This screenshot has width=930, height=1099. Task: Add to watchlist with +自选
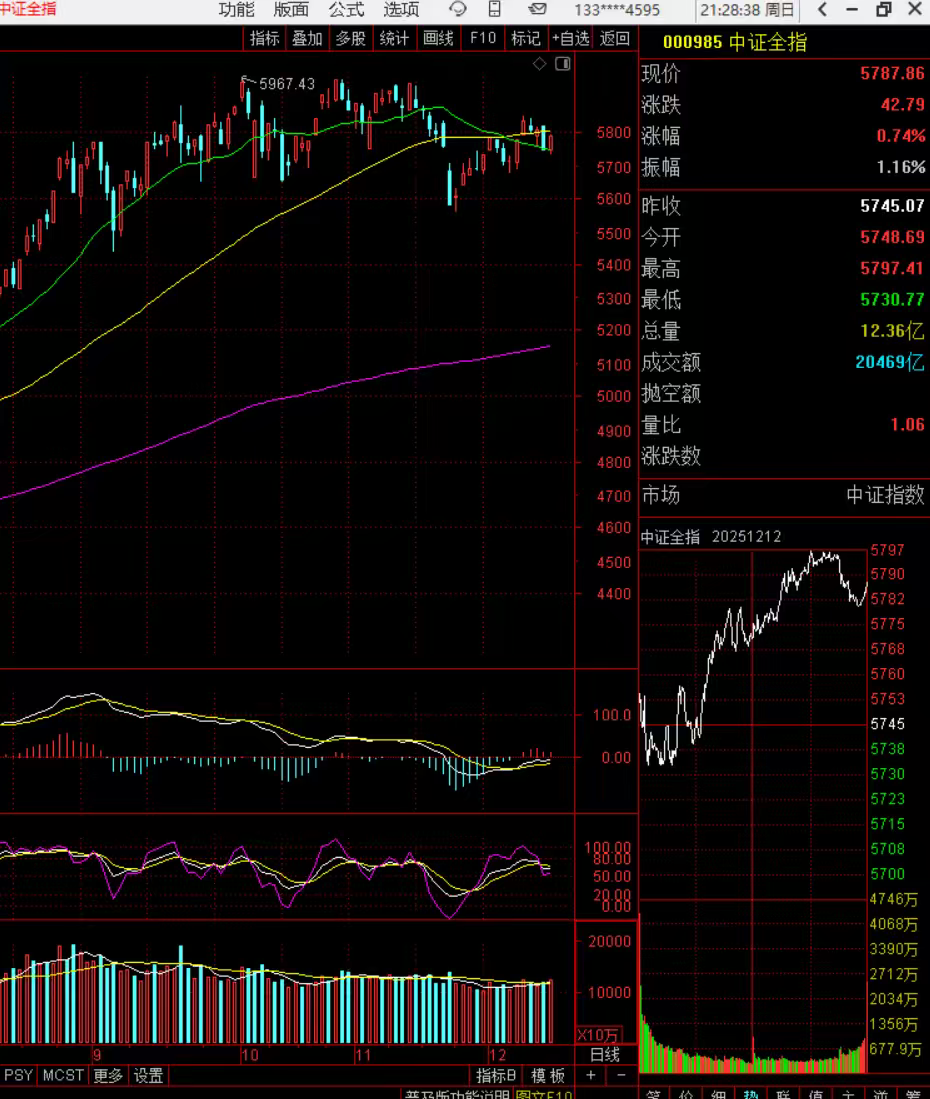[570, 39]
